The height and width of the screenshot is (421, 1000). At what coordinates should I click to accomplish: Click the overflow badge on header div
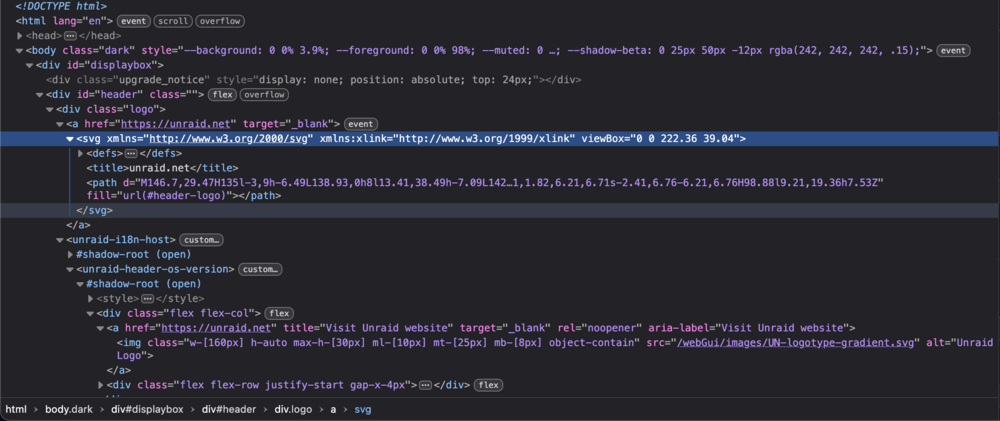pos(265,94)
